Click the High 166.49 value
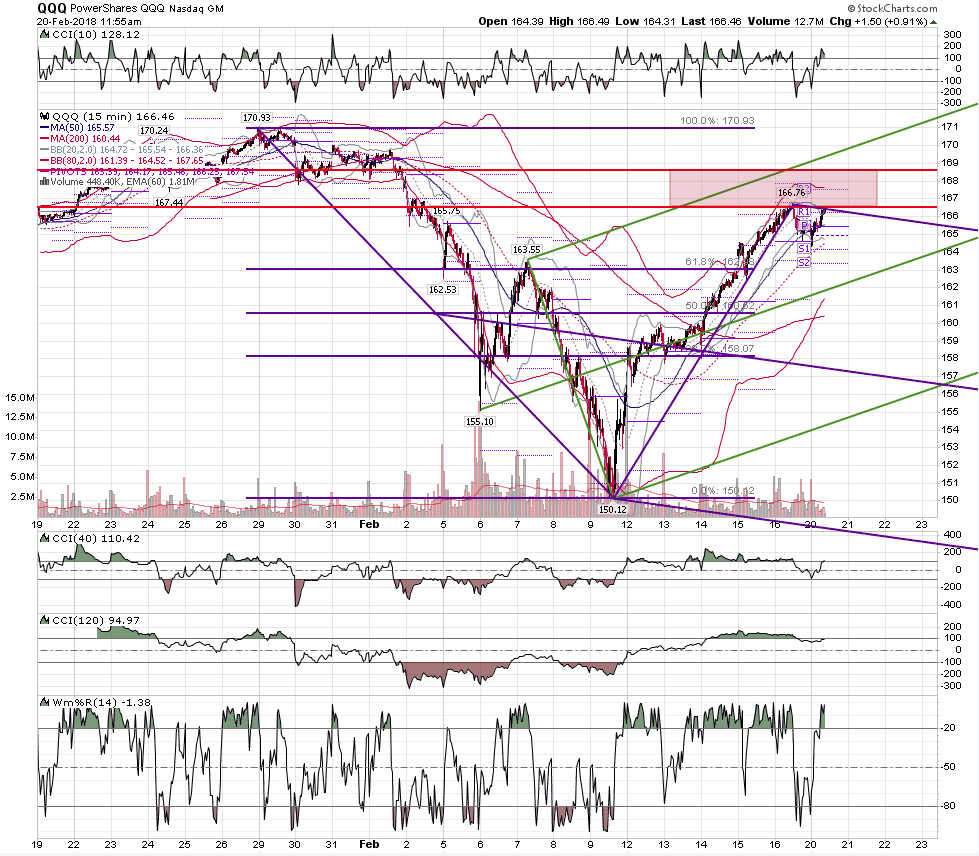The width and height of the screenshot is (979, 856). (x=579, y=21)
